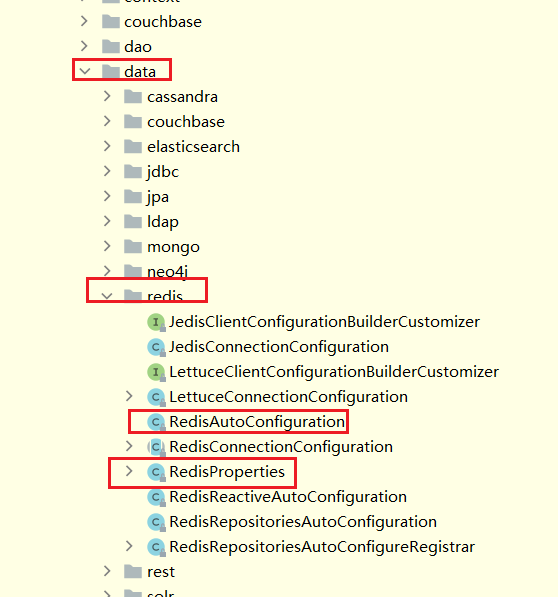Click the JedisConnectionConfiguration class icon
This screenshot has width=558, height=597.
[x=156, y=347]
